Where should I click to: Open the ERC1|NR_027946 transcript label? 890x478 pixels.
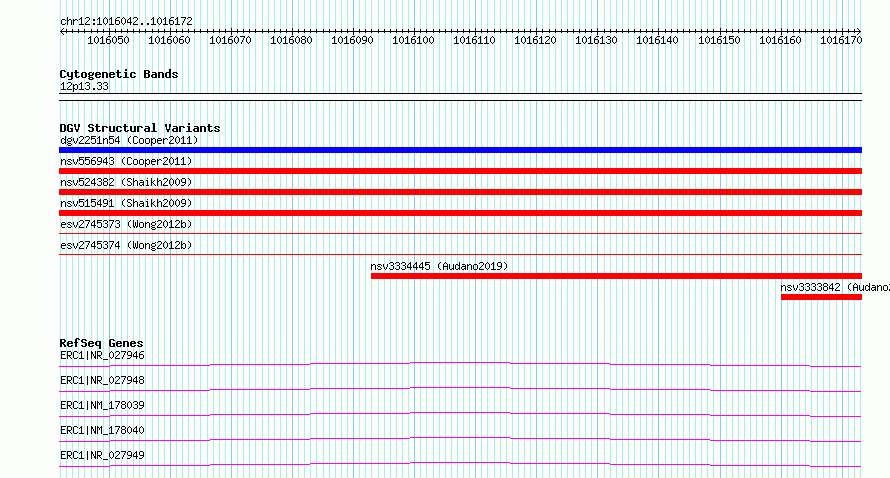point(102,355)
